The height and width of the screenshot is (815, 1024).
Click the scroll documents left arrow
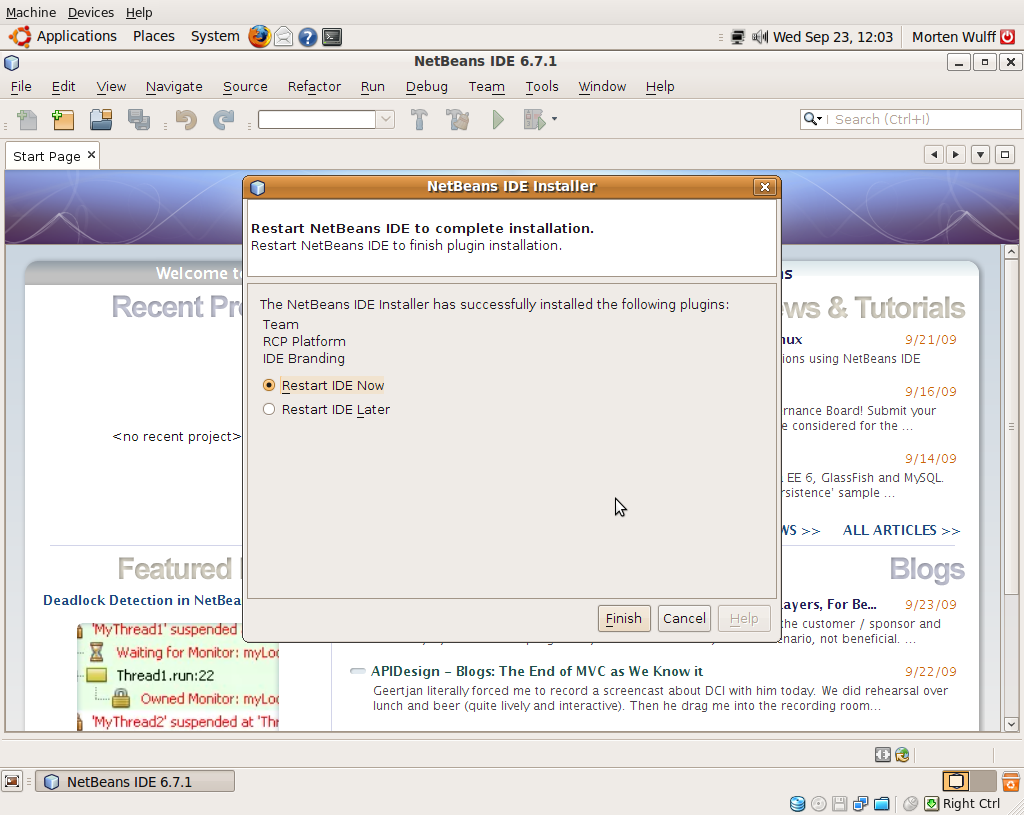(934, 155)
